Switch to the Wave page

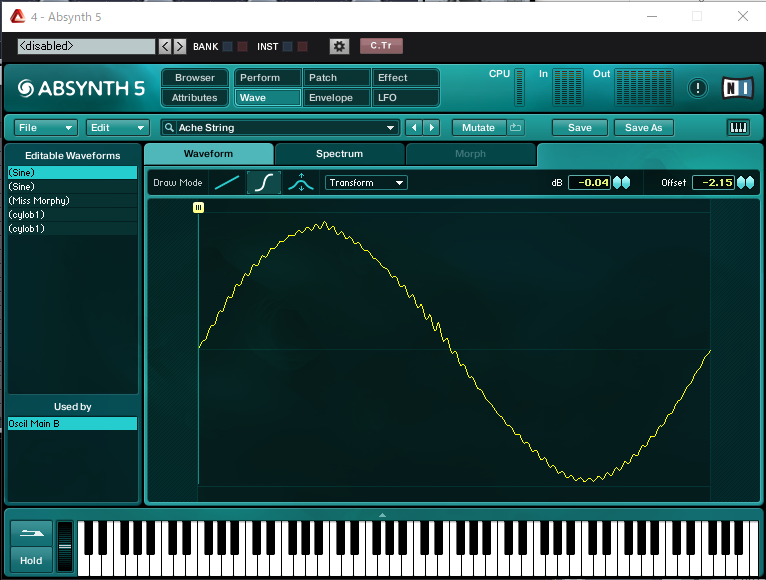pos(268,98)
